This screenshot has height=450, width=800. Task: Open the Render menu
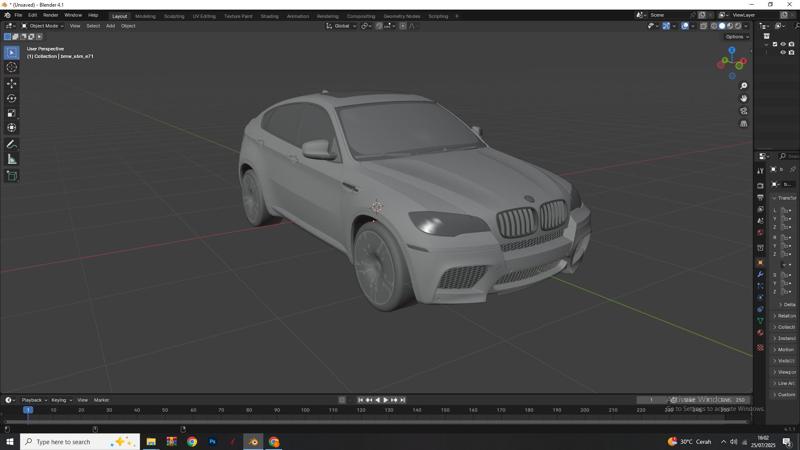click(x=51, y=15)
